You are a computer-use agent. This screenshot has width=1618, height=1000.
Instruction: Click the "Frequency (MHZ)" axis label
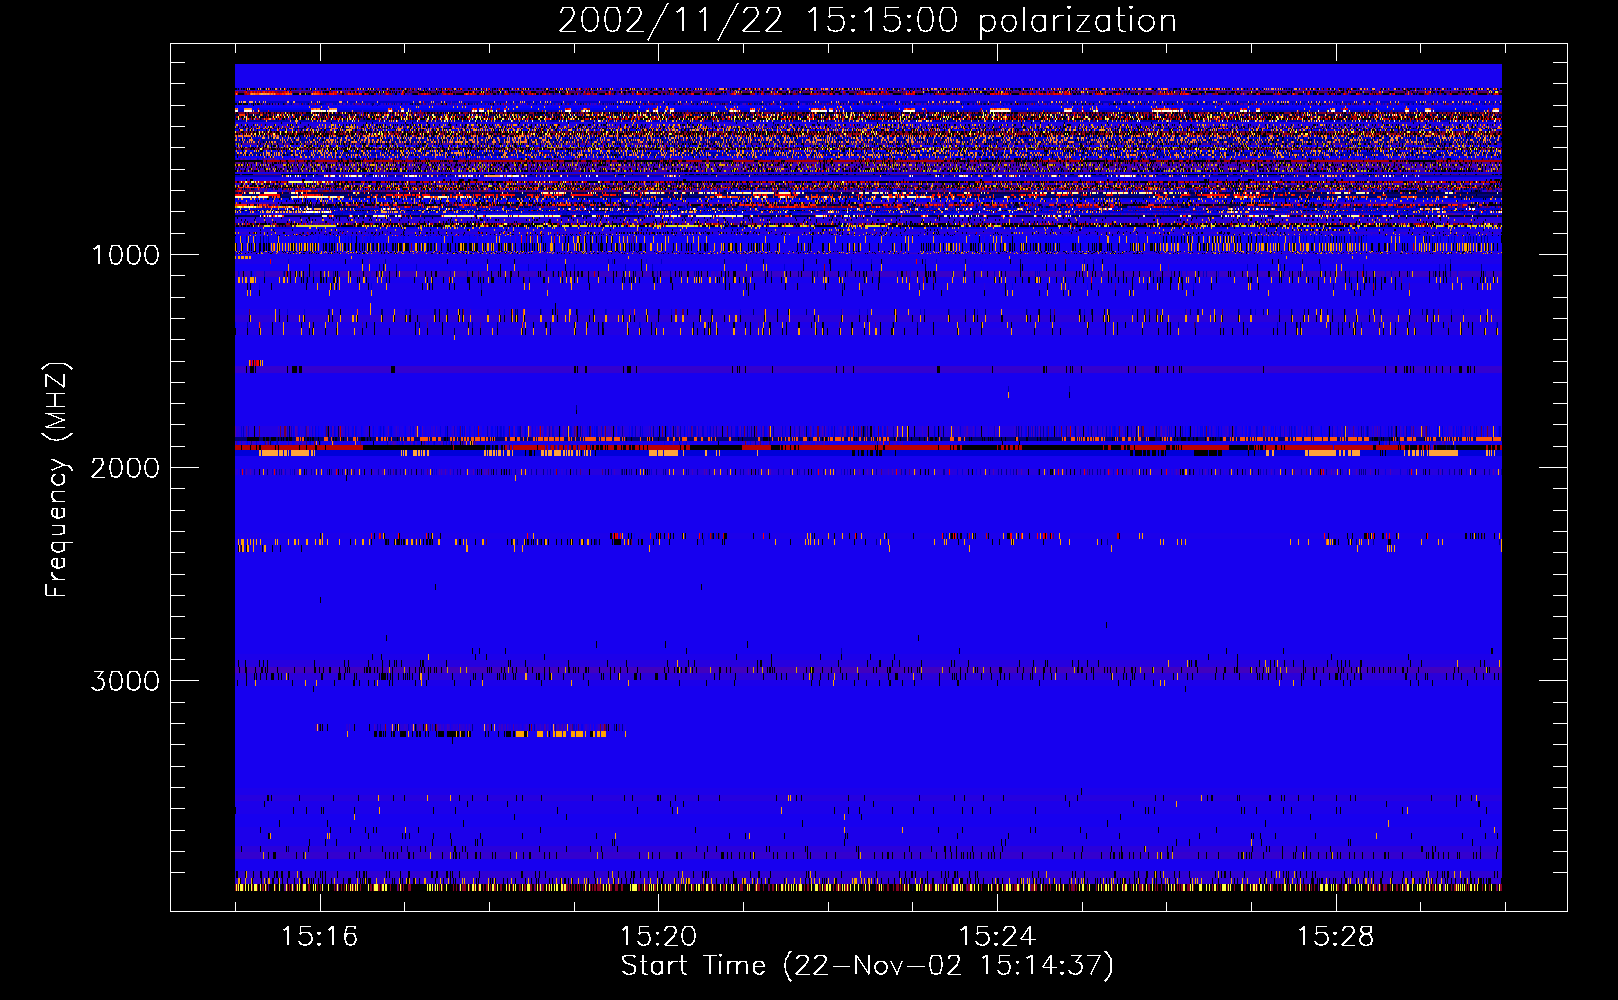pyautogui.click(x=57, y=480)
